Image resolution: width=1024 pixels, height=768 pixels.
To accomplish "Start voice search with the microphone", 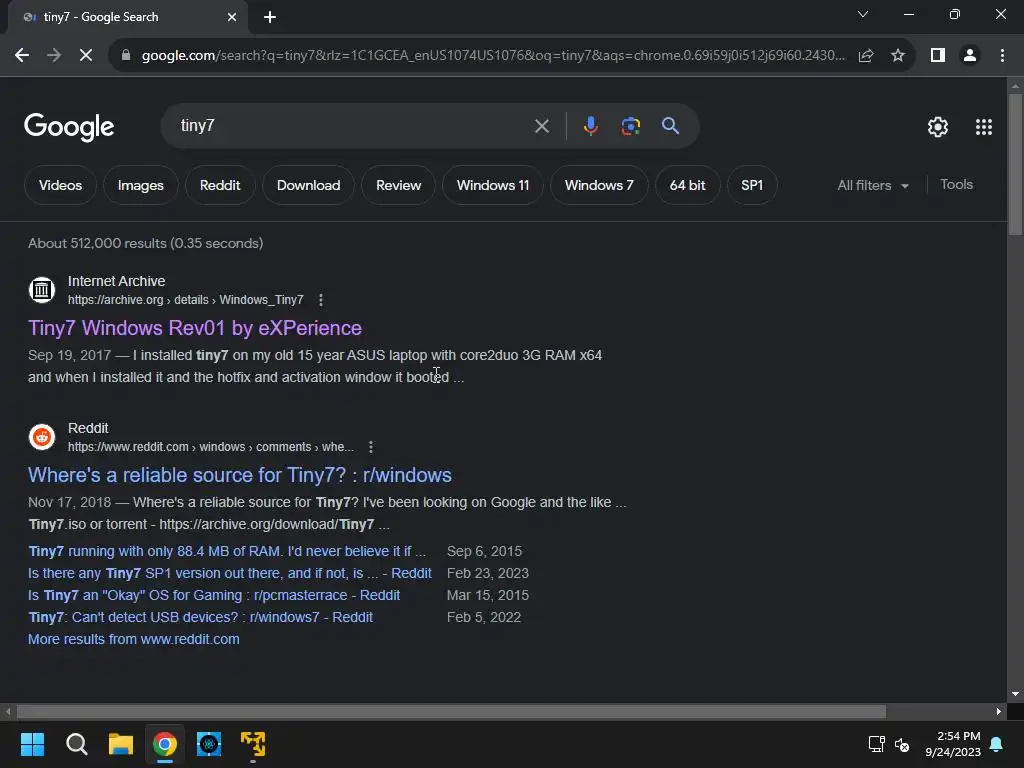I will pos(590,125).
